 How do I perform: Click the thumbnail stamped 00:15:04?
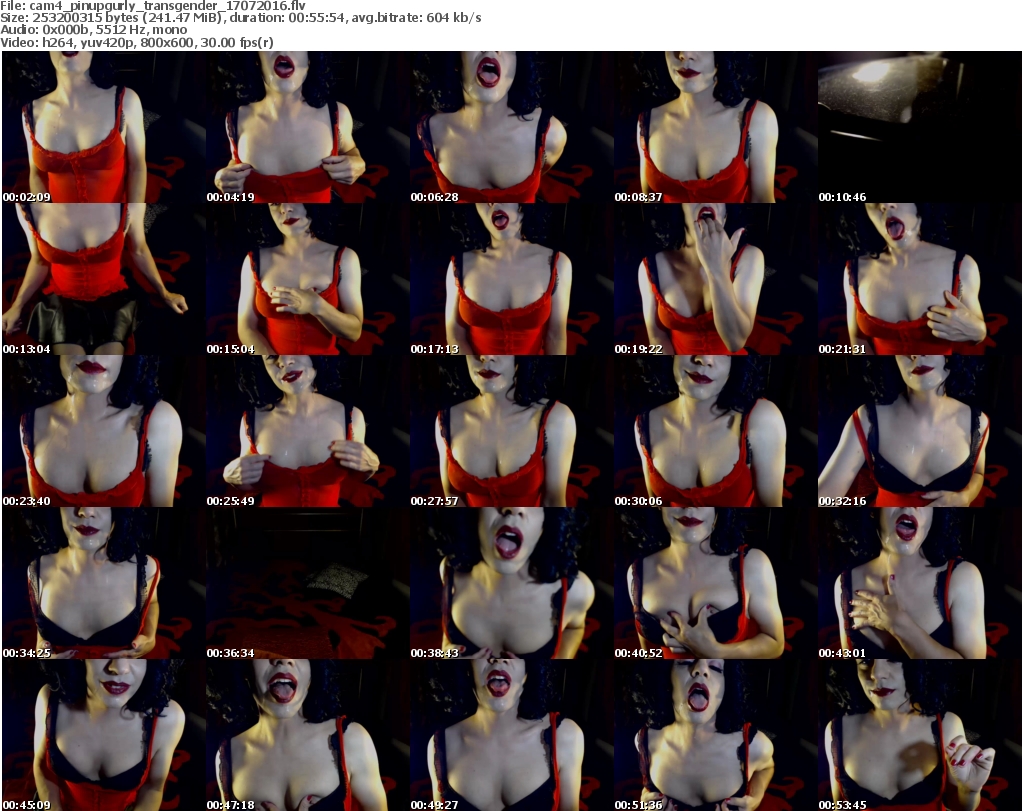(x=308, y=279)
